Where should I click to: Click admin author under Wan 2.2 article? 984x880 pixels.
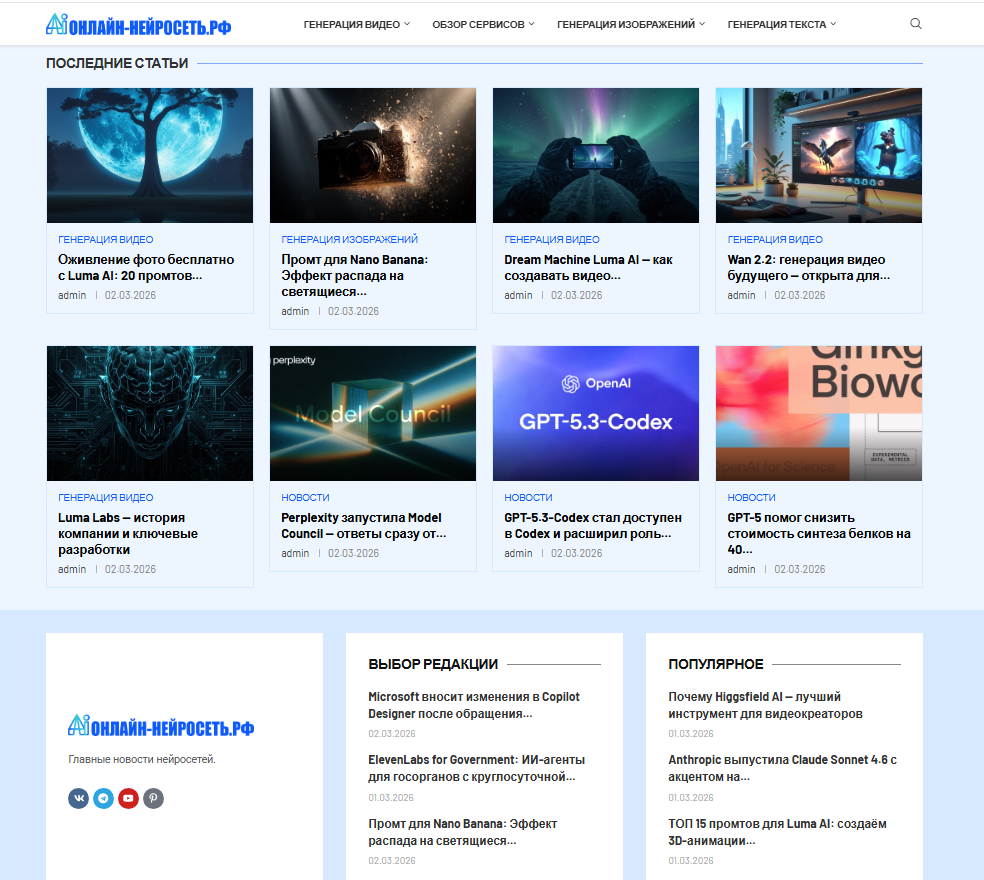[741, 296]
